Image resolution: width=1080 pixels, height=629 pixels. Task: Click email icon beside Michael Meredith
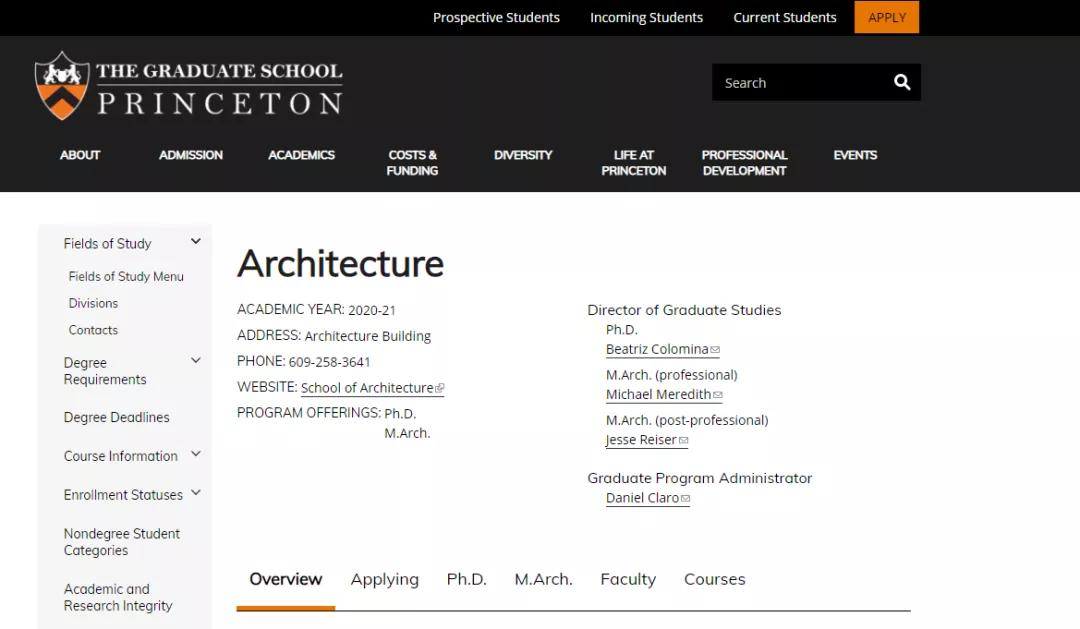pos(718,395)
